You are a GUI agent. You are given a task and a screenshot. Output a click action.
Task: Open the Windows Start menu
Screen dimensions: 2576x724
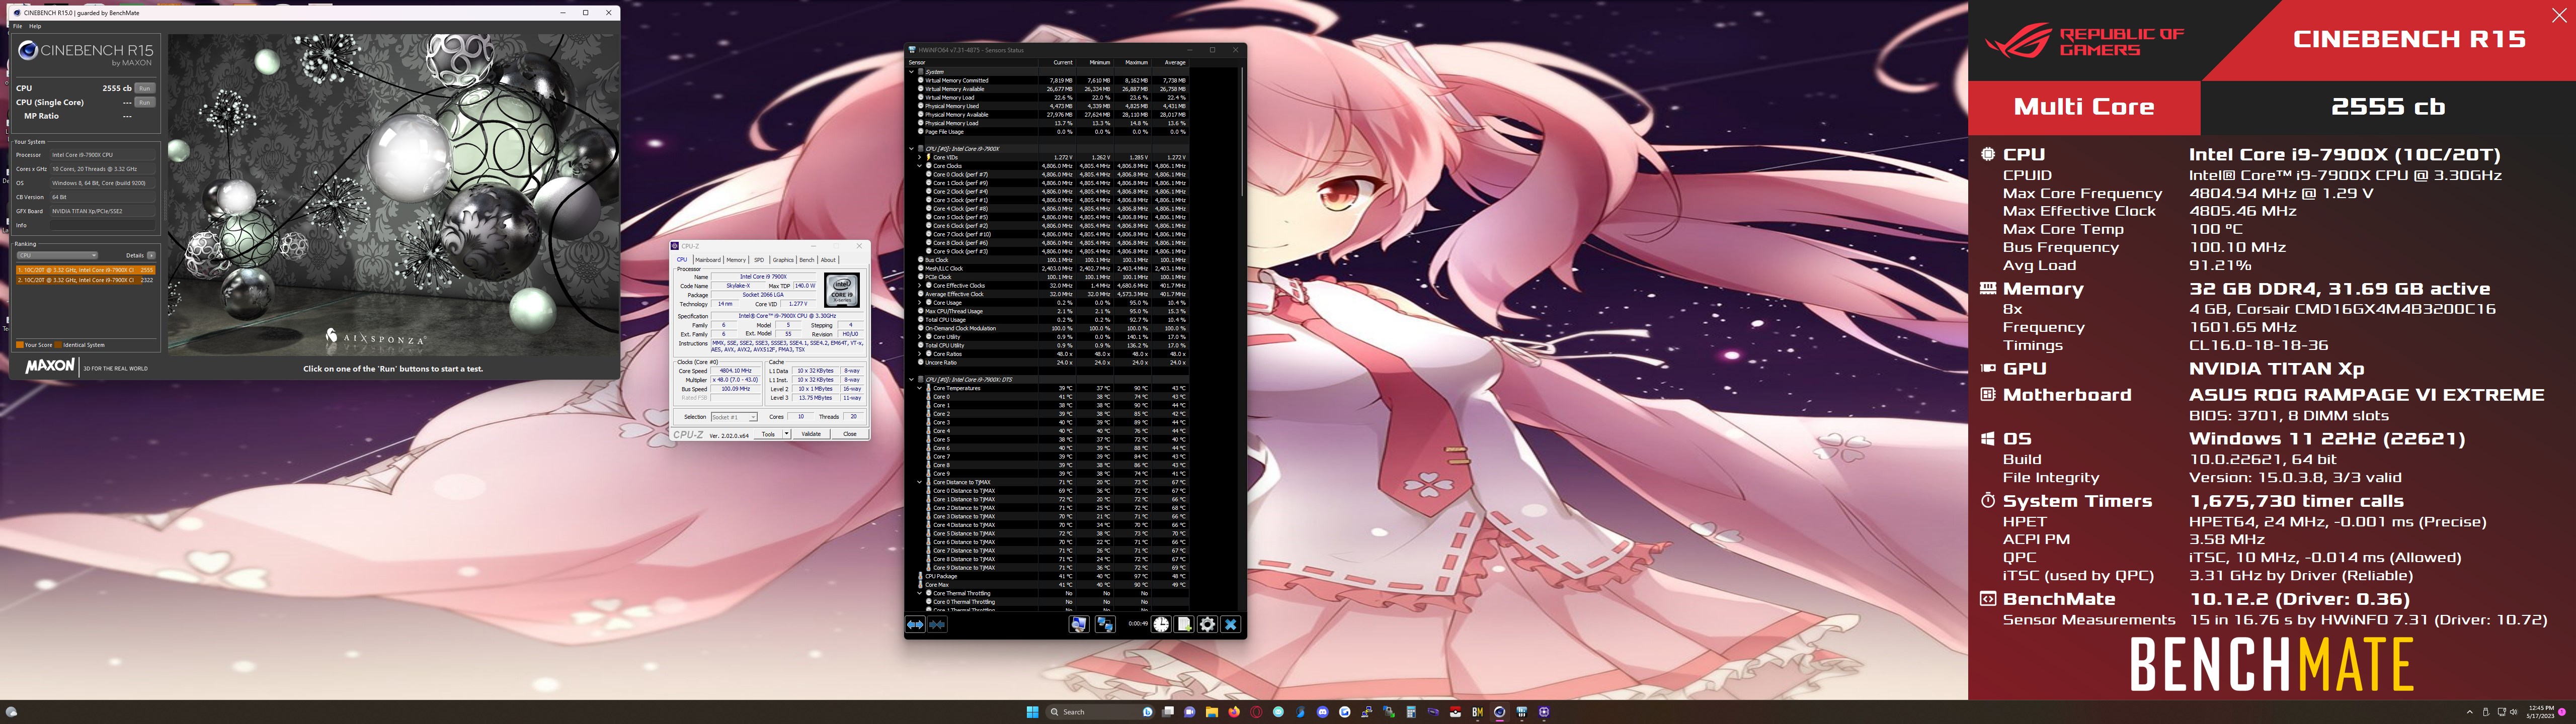(x=1033, y=712)
